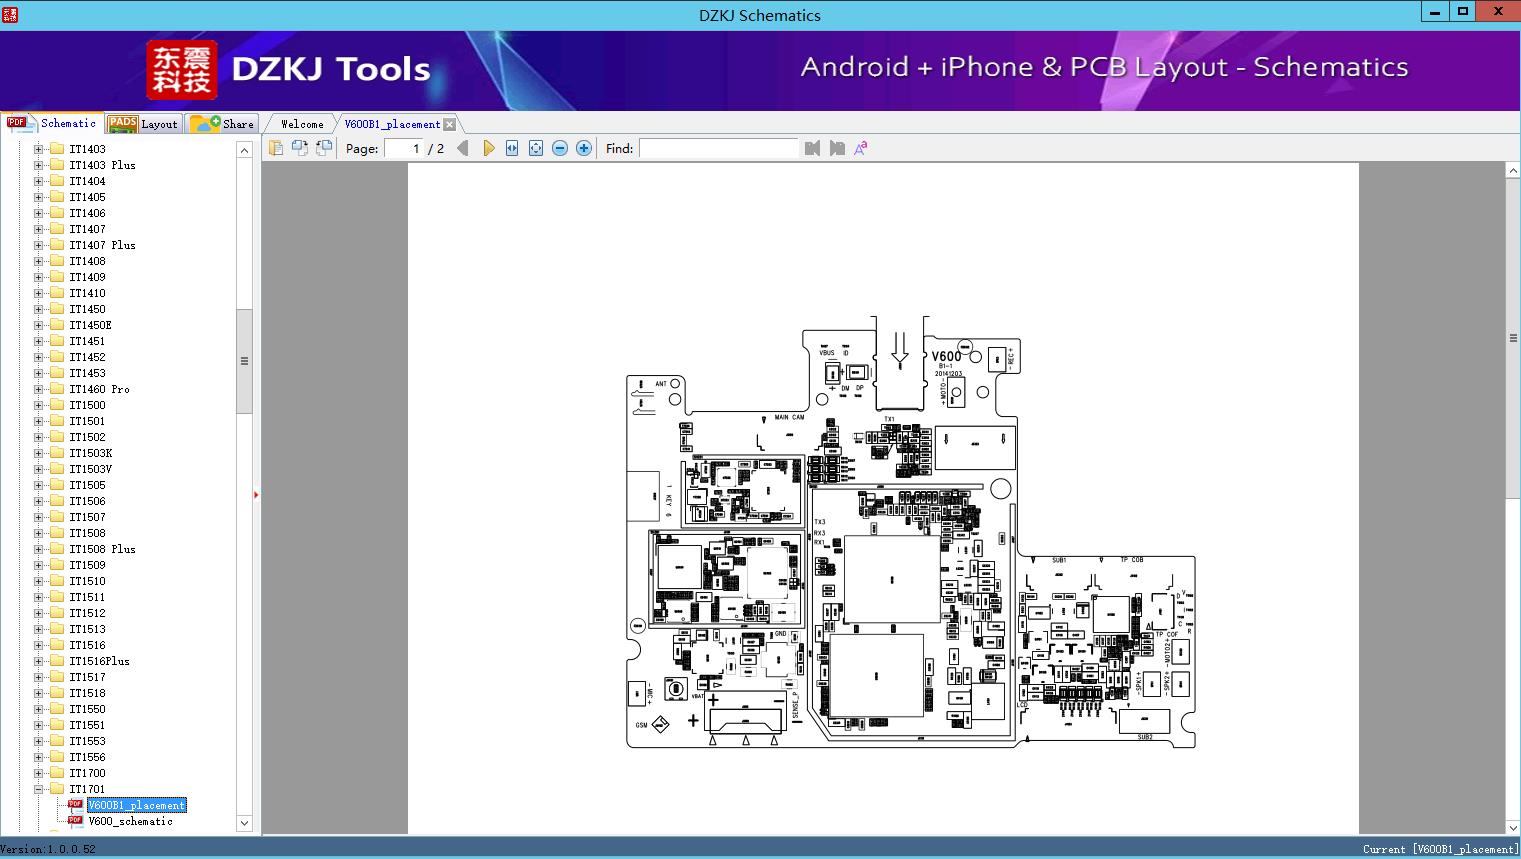1521x859 pixels.
Task: Click the fit page icon
Action: pos(536,148)
